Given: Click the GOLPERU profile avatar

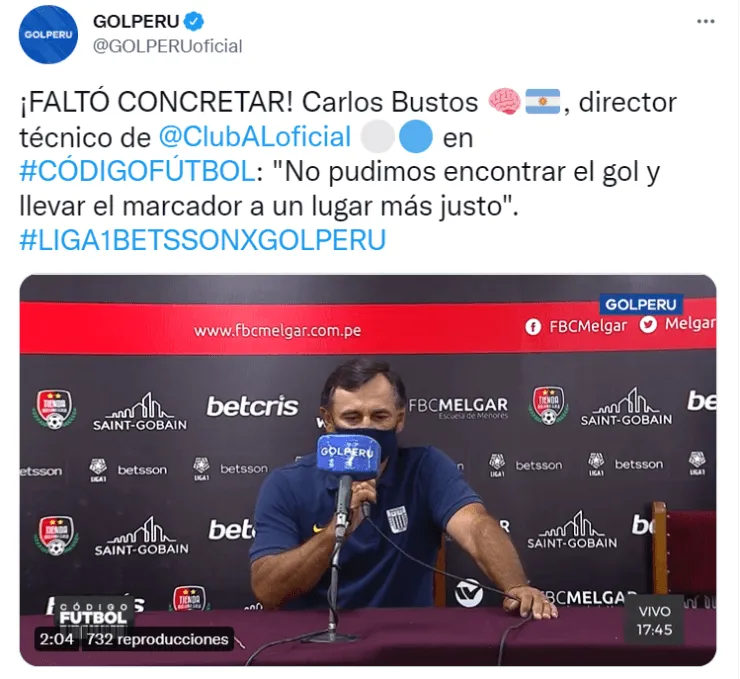Looking at the screenshot, I should [x=48, y=34].
